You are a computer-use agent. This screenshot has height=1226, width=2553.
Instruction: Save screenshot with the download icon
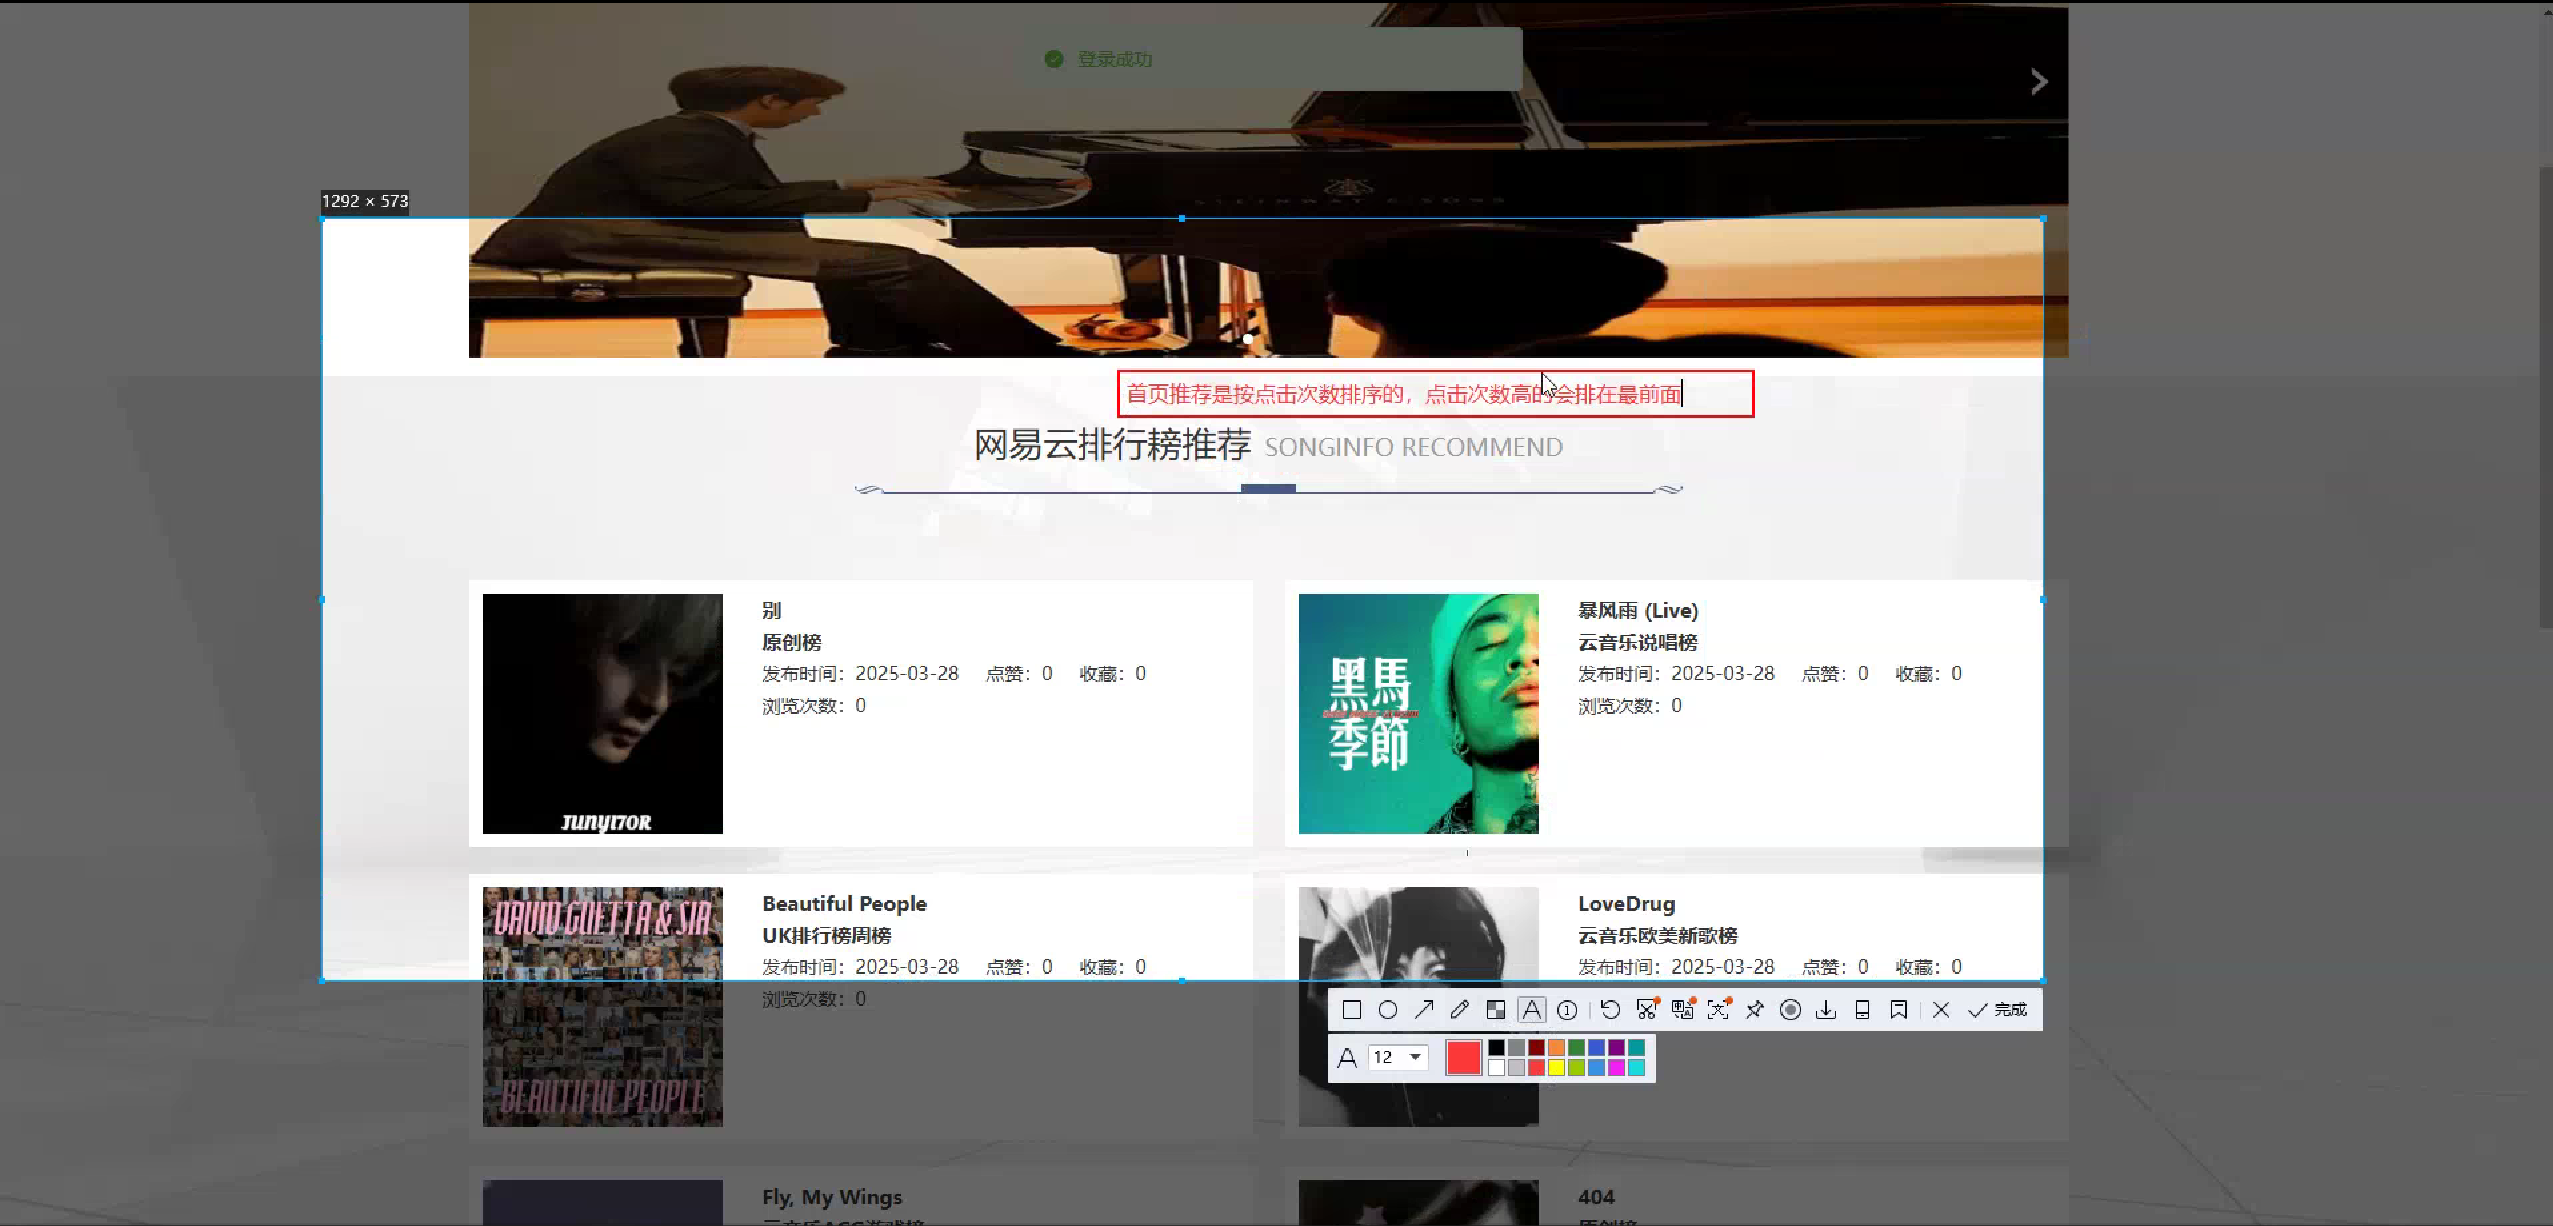click(x=1826, y=1010)
